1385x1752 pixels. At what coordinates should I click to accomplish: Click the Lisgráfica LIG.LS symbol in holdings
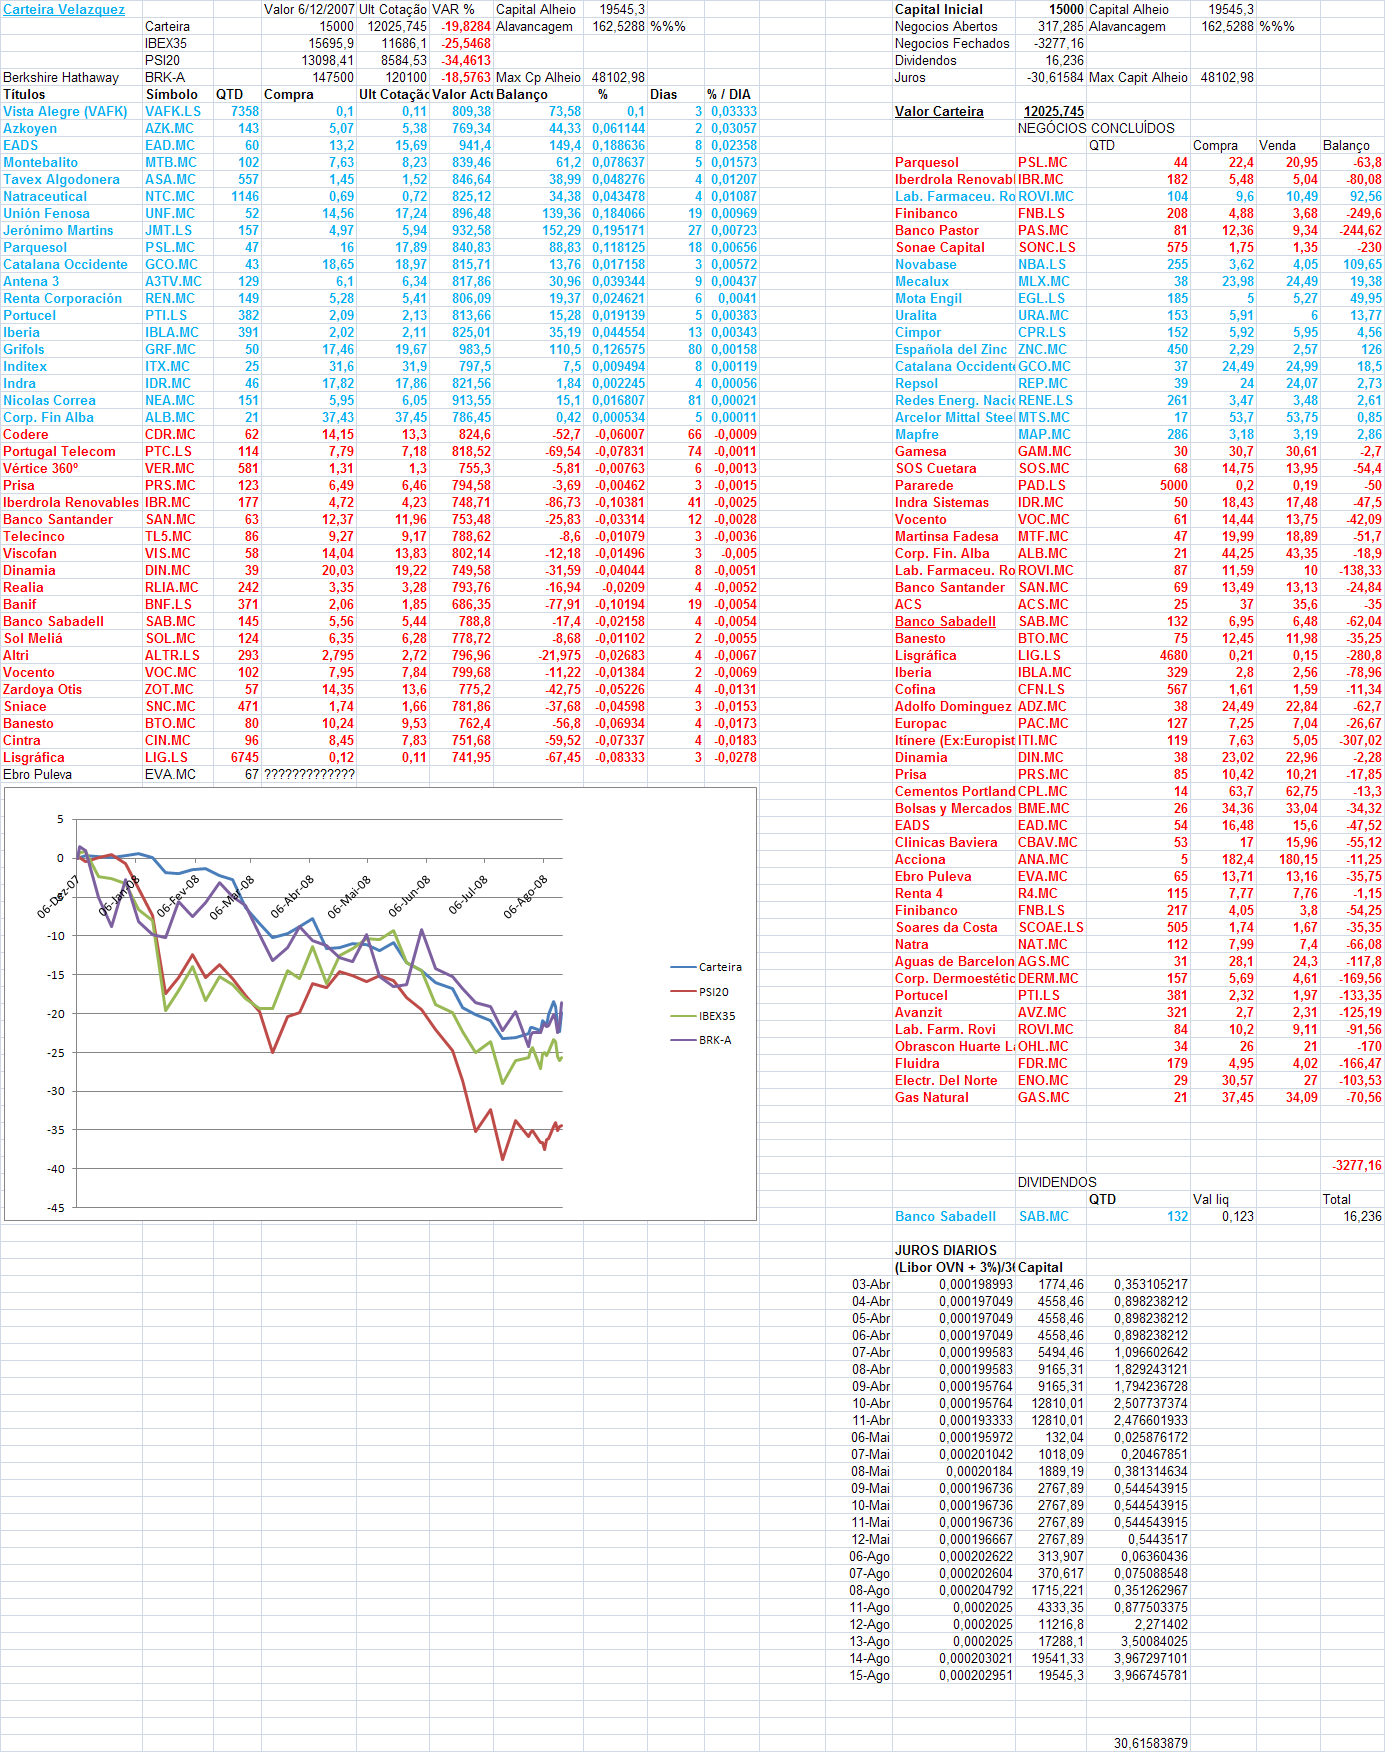coord(167,758)
